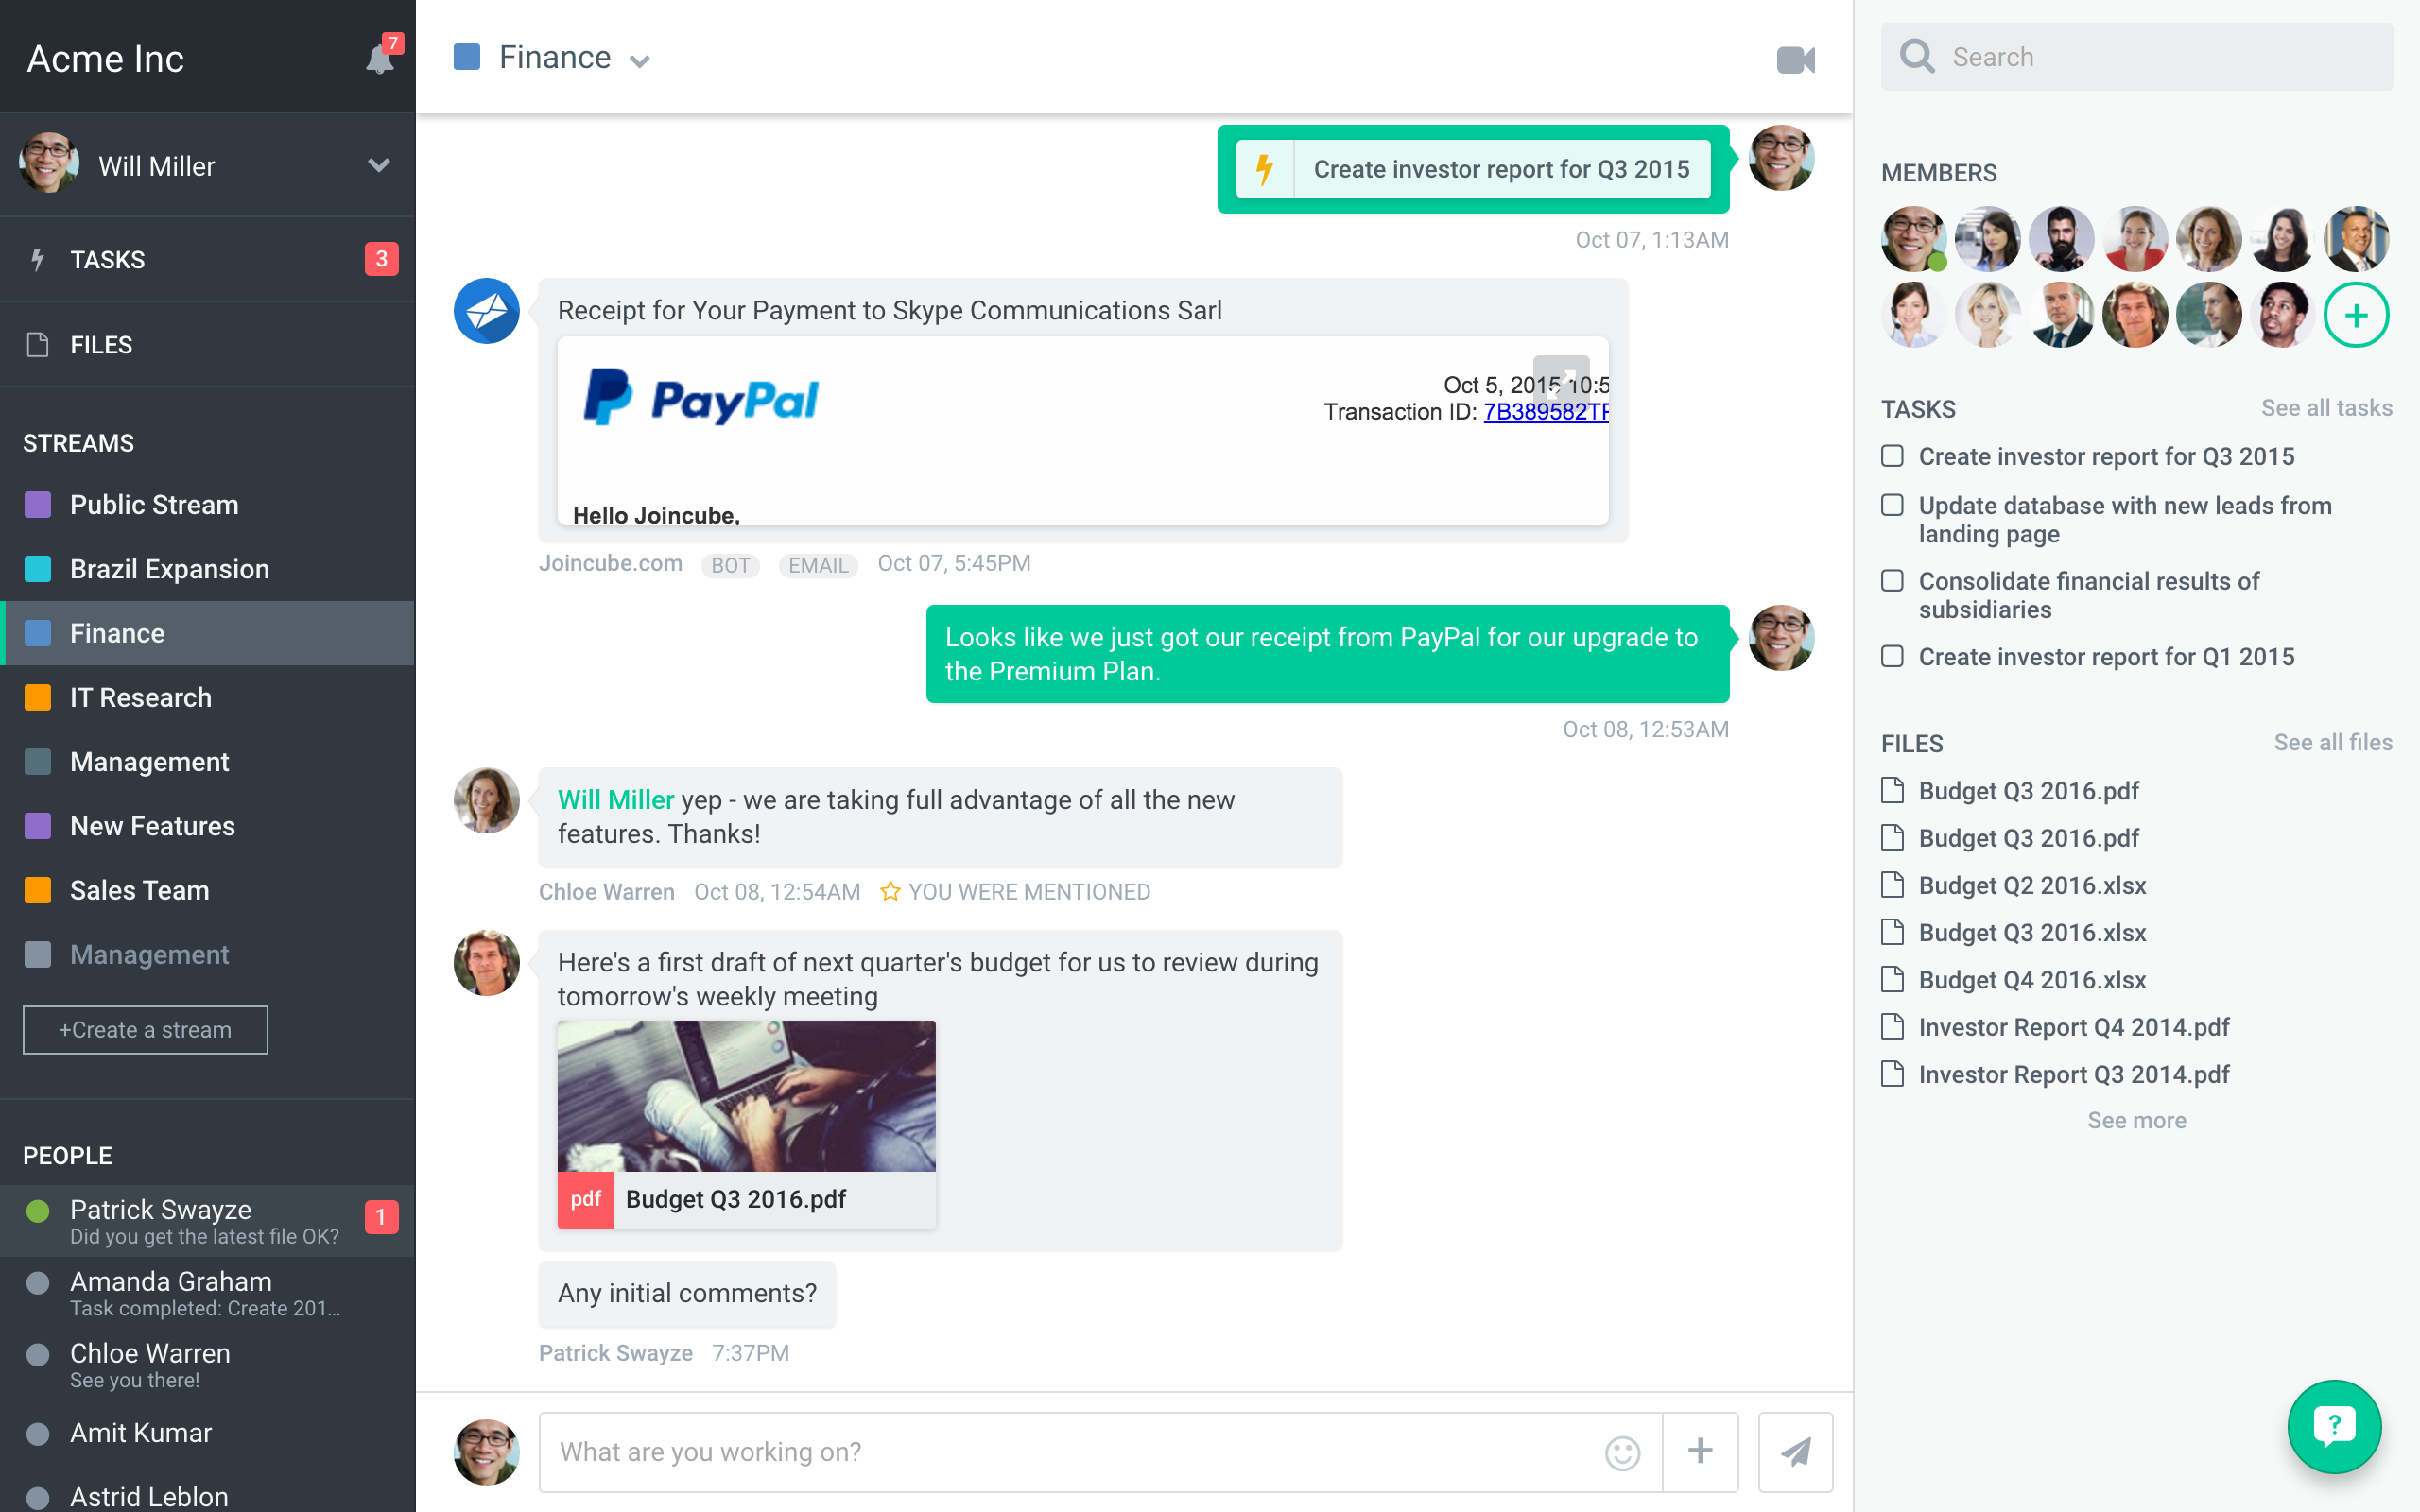Select See all tasks link
2420x1512 pixels.
[x=2325, y=407]
